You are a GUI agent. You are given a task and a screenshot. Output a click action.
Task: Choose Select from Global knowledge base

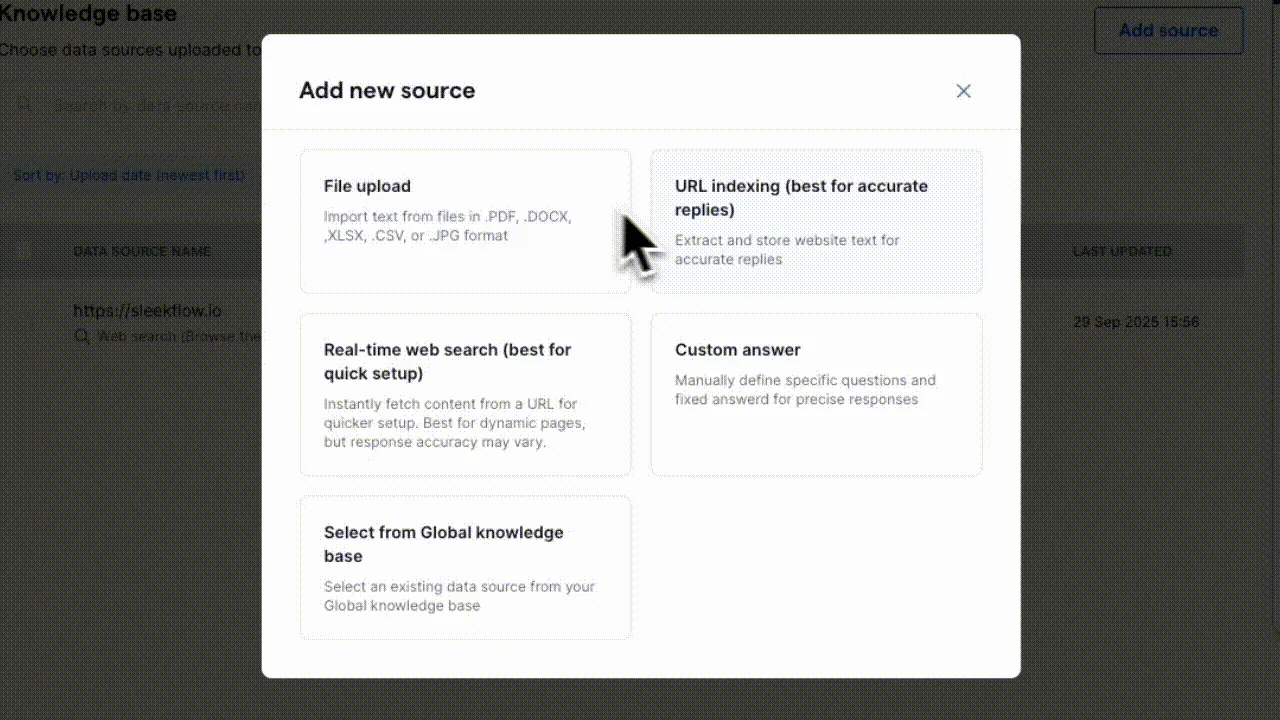[466, 568]
